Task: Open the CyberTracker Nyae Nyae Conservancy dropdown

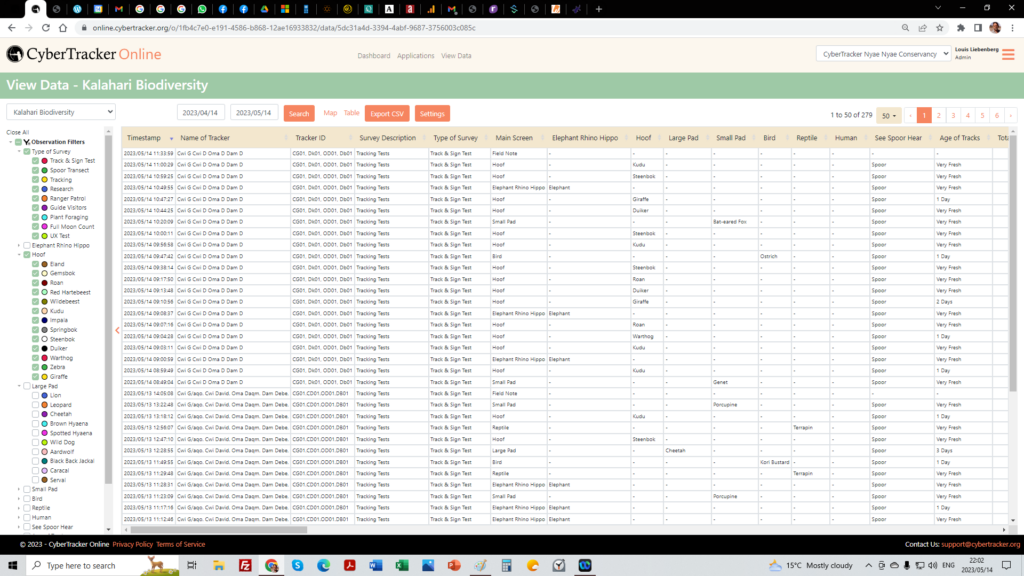Action: [883, 54]
